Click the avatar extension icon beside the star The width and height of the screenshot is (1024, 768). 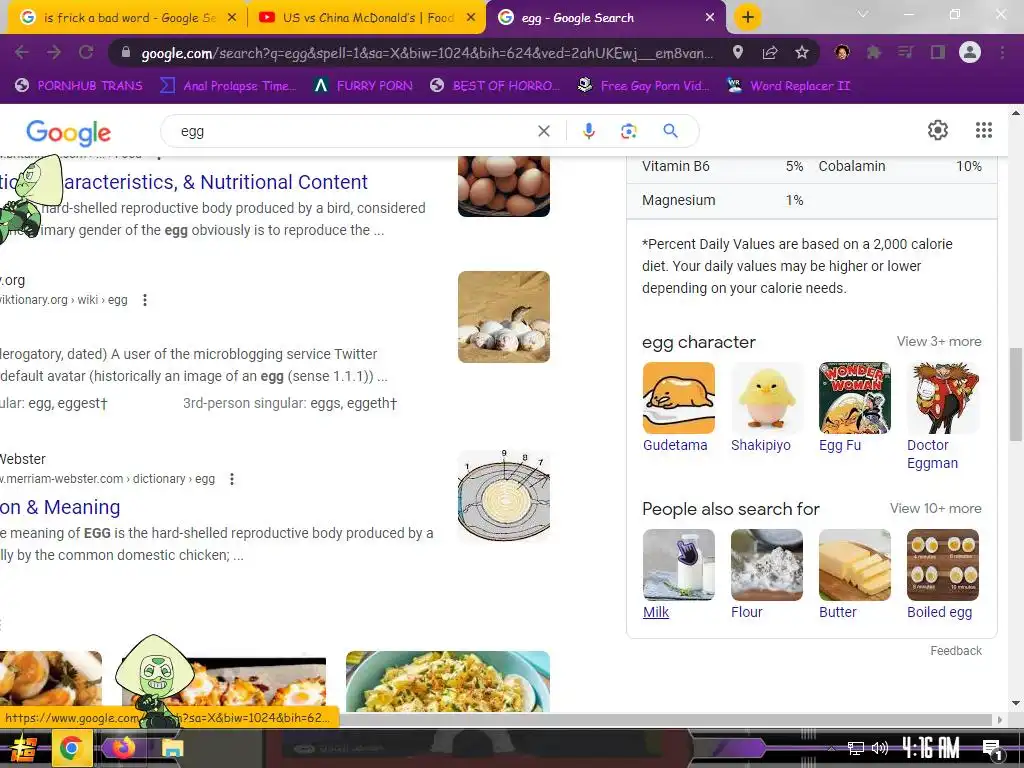click(x=842, y=52)
